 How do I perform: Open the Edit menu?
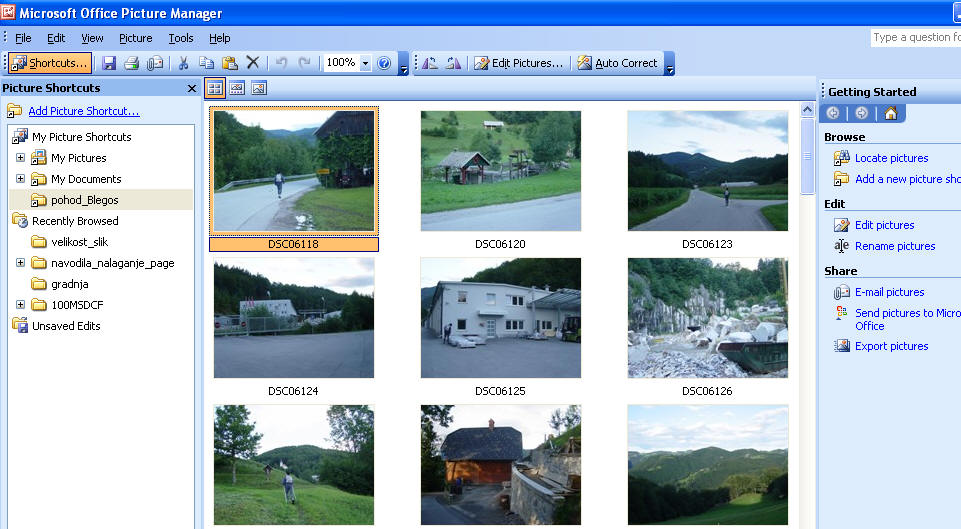pyautogui.click(x=56, y=38)
